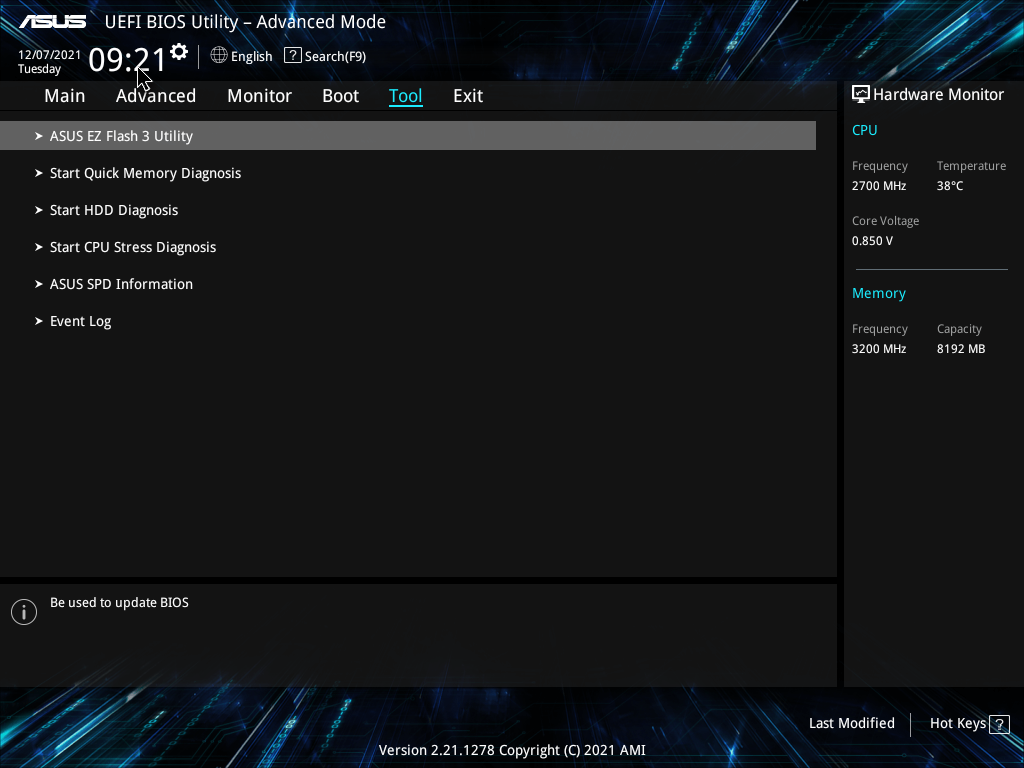Click the Hot Keys question mark icon

pos(999,724)
